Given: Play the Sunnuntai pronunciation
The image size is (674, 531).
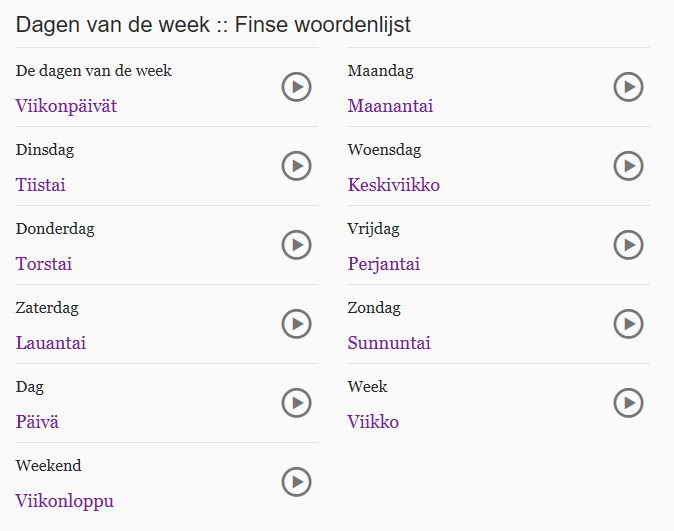Looking at the screenshot, I should tap(628, 324).
